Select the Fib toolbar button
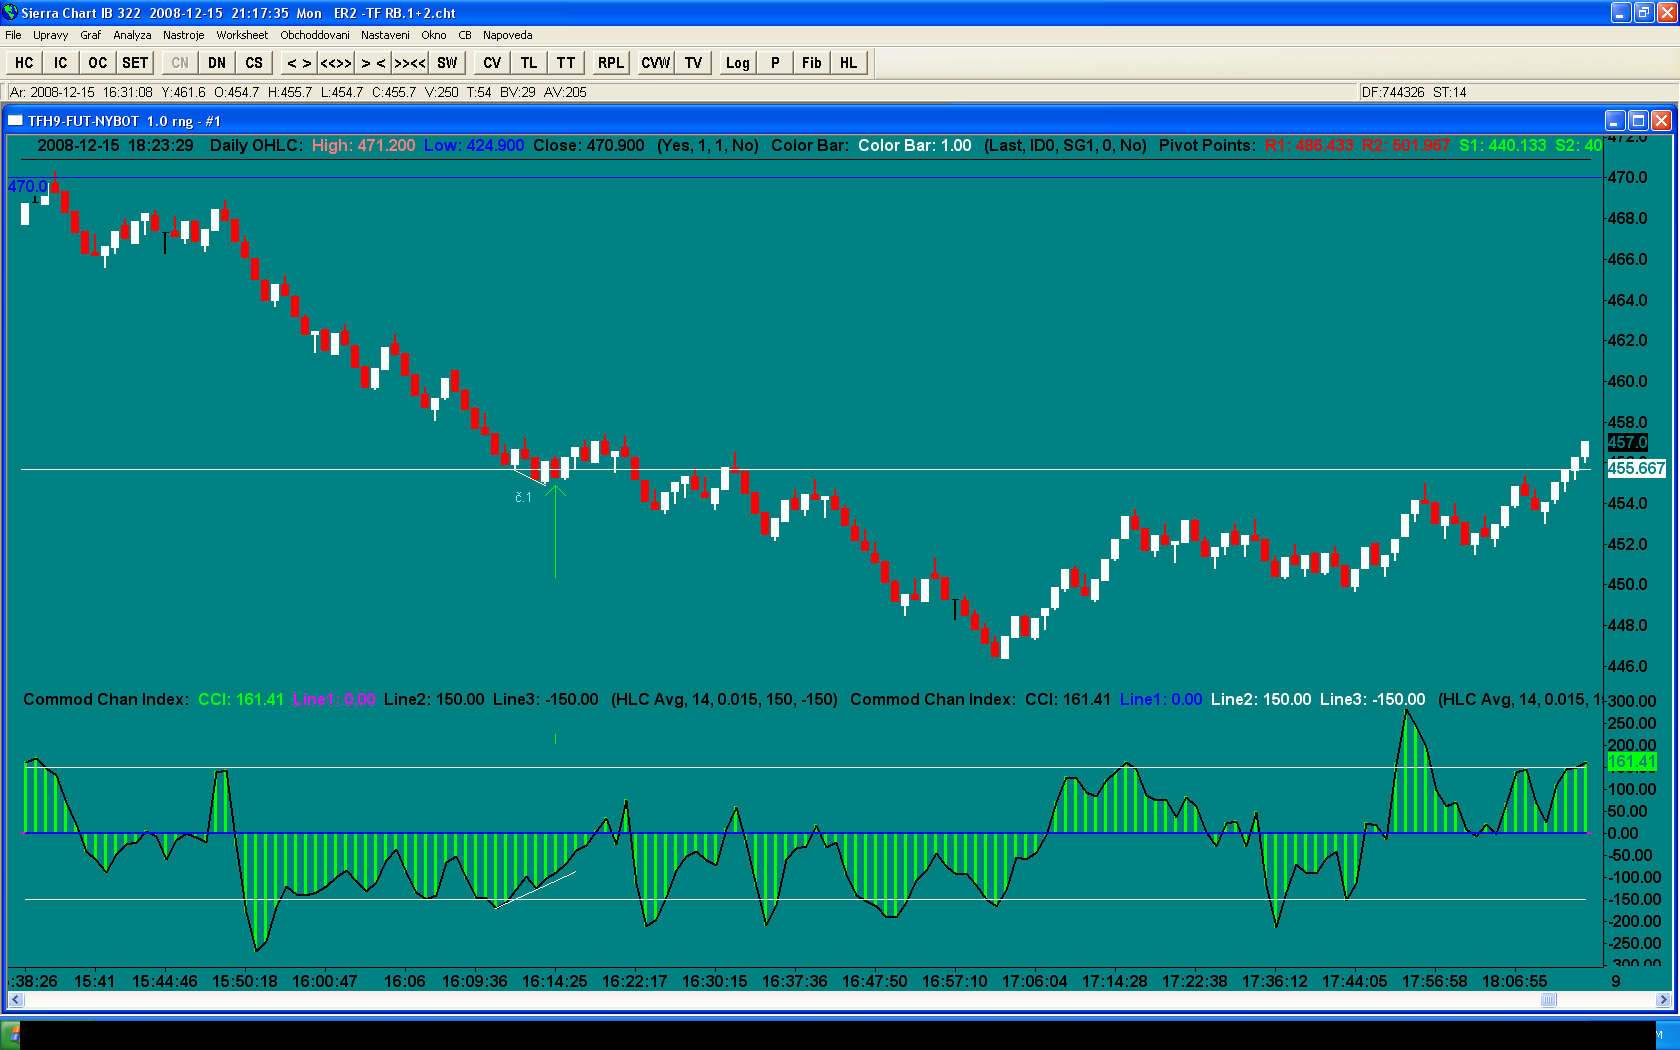 [811, 63]
